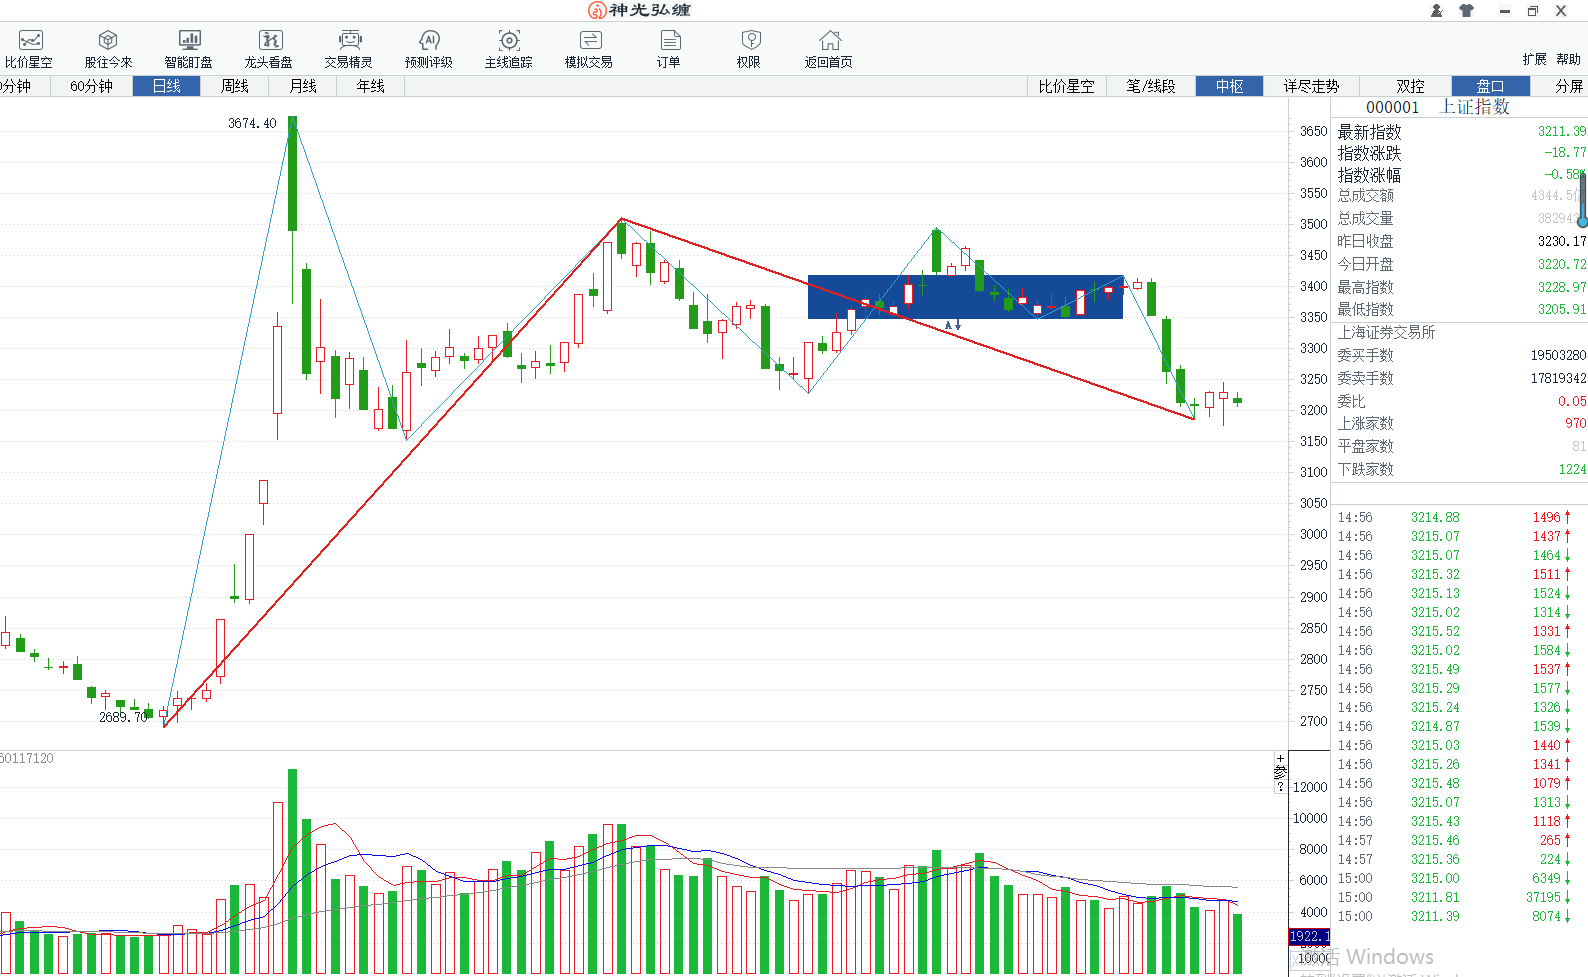This screenshot has height=977, width=1588.
Task: Open the 股往今来 toolbar icon
Action: tap(108, 48)
